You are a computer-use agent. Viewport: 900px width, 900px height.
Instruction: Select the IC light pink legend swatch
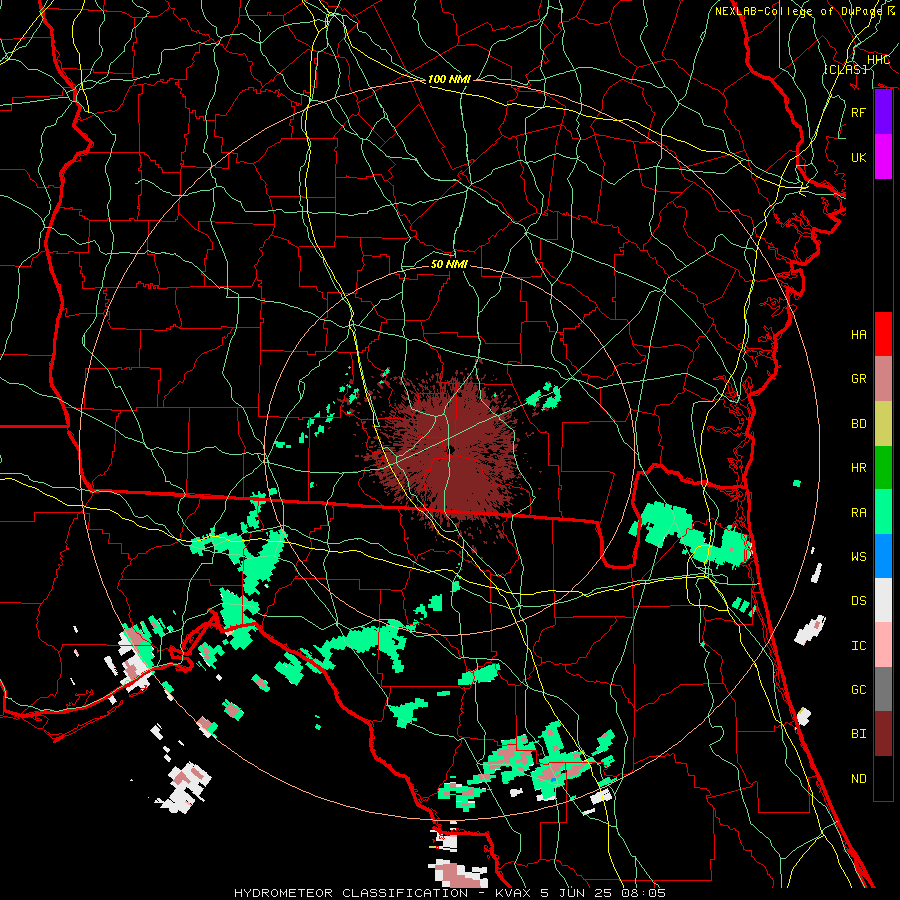[883, 645]
